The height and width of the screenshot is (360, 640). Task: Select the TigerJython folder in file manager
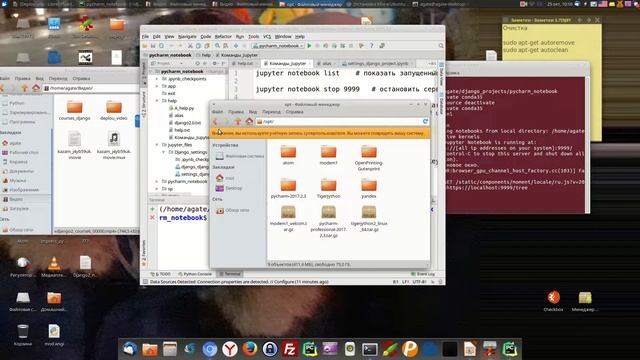328,188
